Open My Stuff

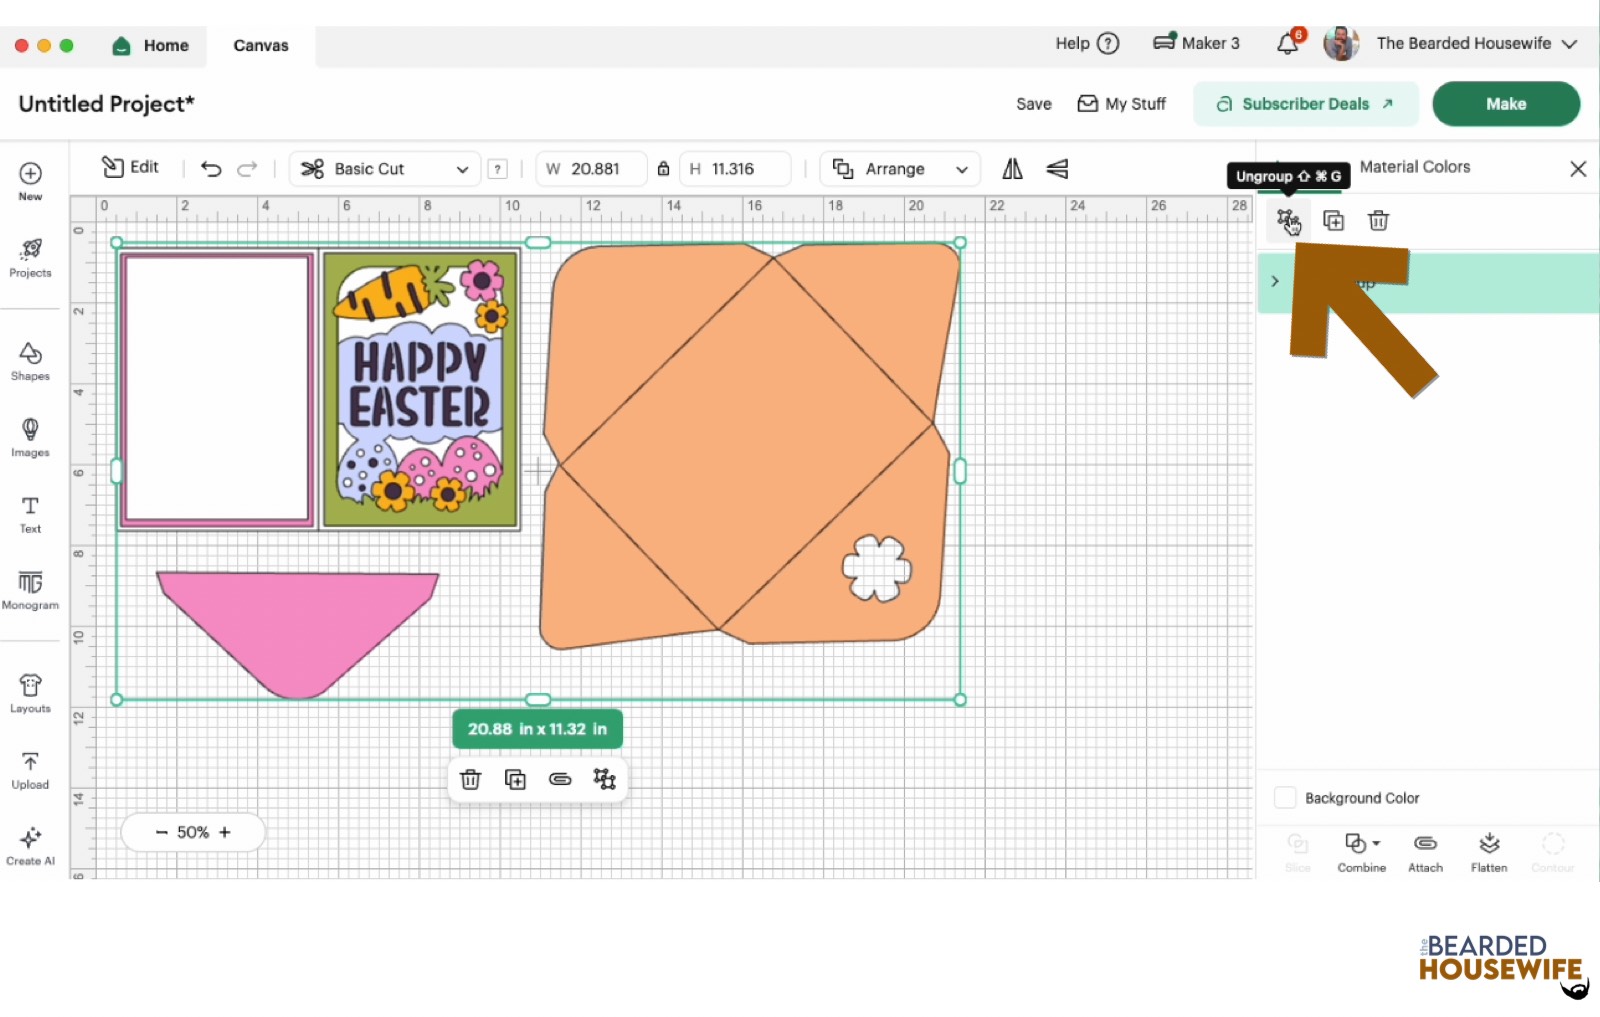coord(1121,104)
